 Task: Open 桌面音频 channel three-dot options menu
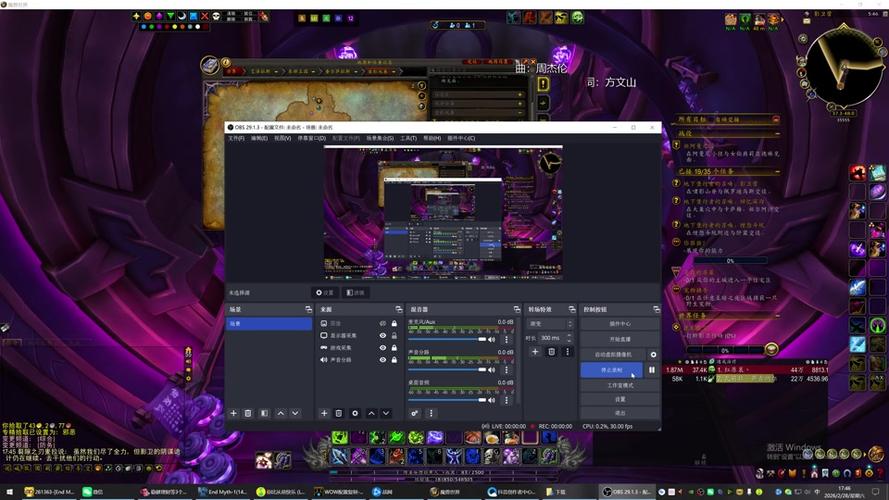pos(506,400)
